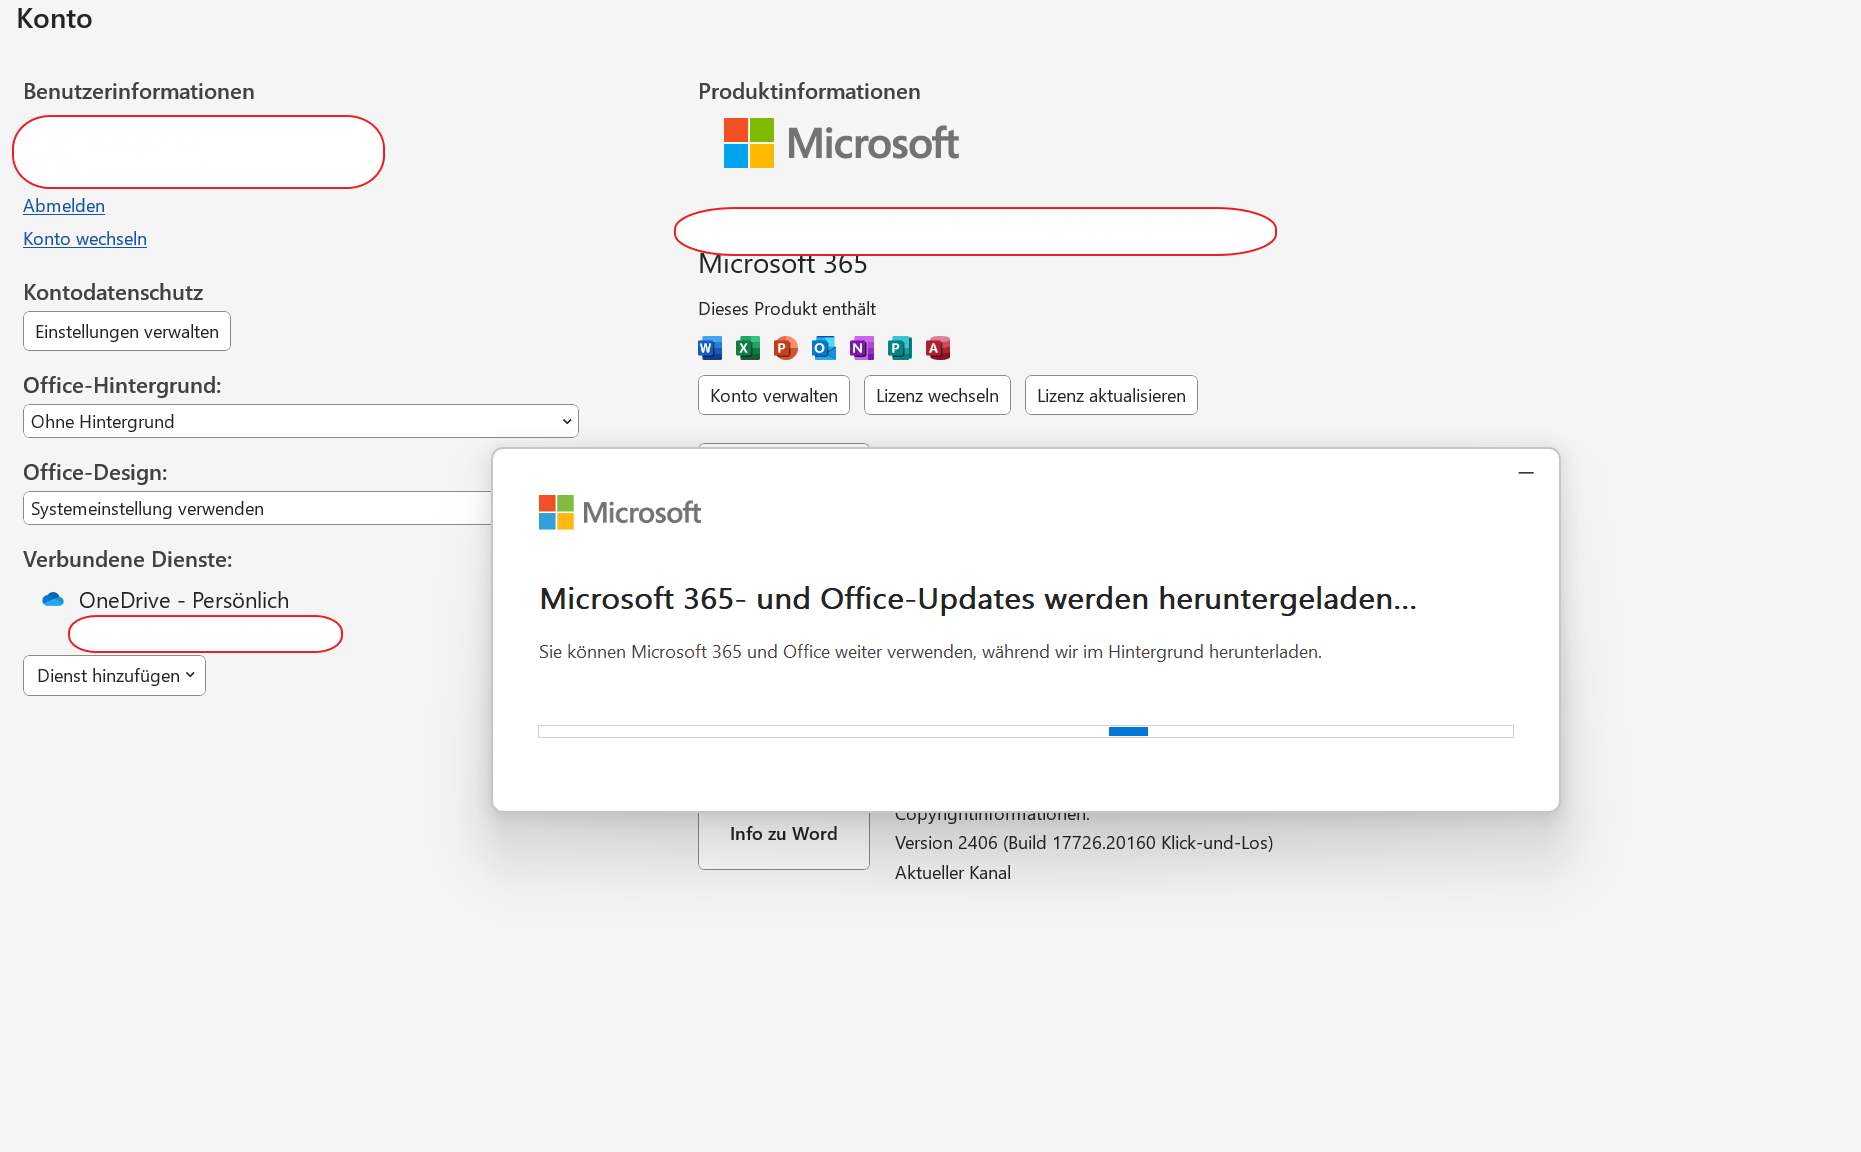Click the updates werden heruntergeladen headline
This screenshot has height=1152, width=1861.
point(978,599)
